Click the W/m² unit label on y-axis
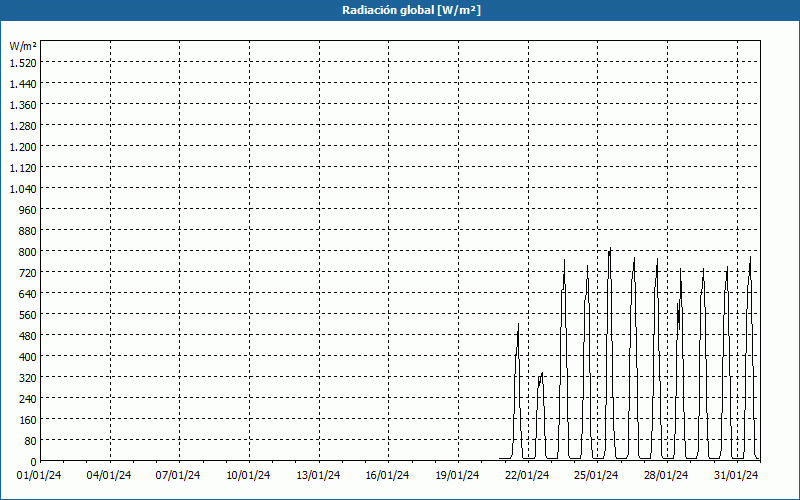The width and height of the screenshot is (800, 500). (23, 46)
